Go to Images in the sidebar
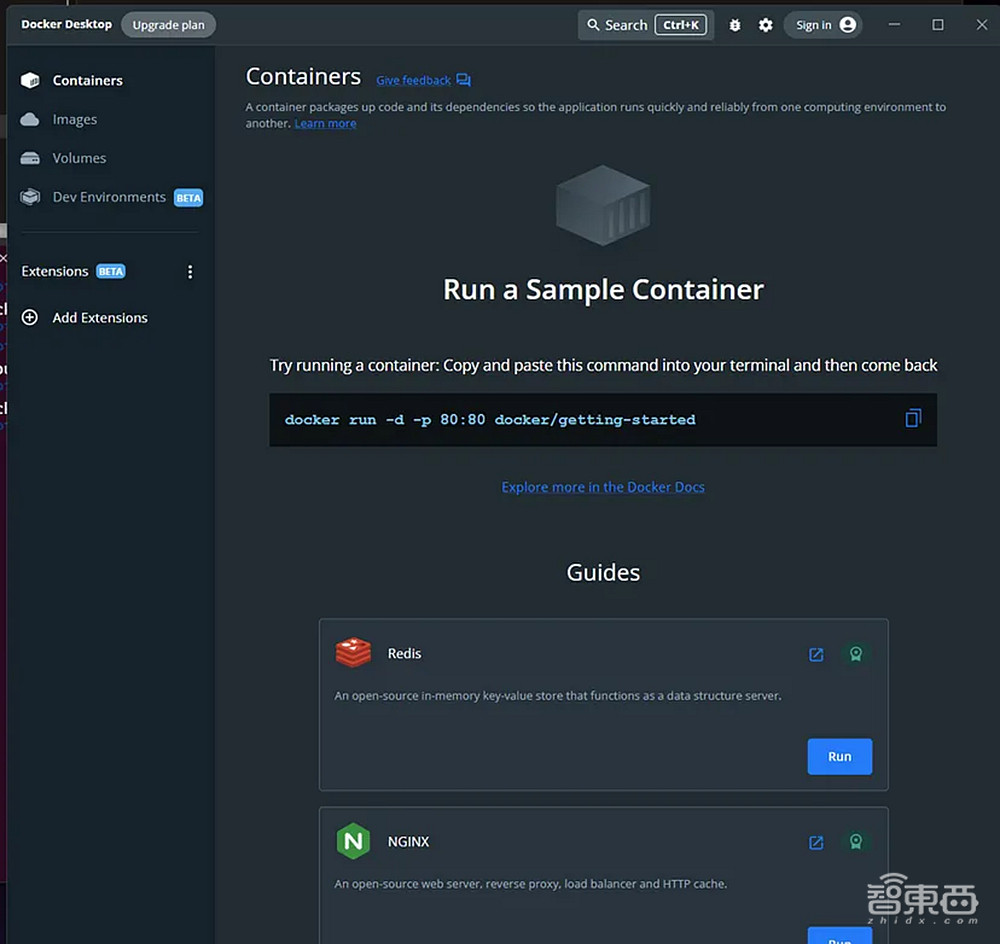 (x=74, y=120)
